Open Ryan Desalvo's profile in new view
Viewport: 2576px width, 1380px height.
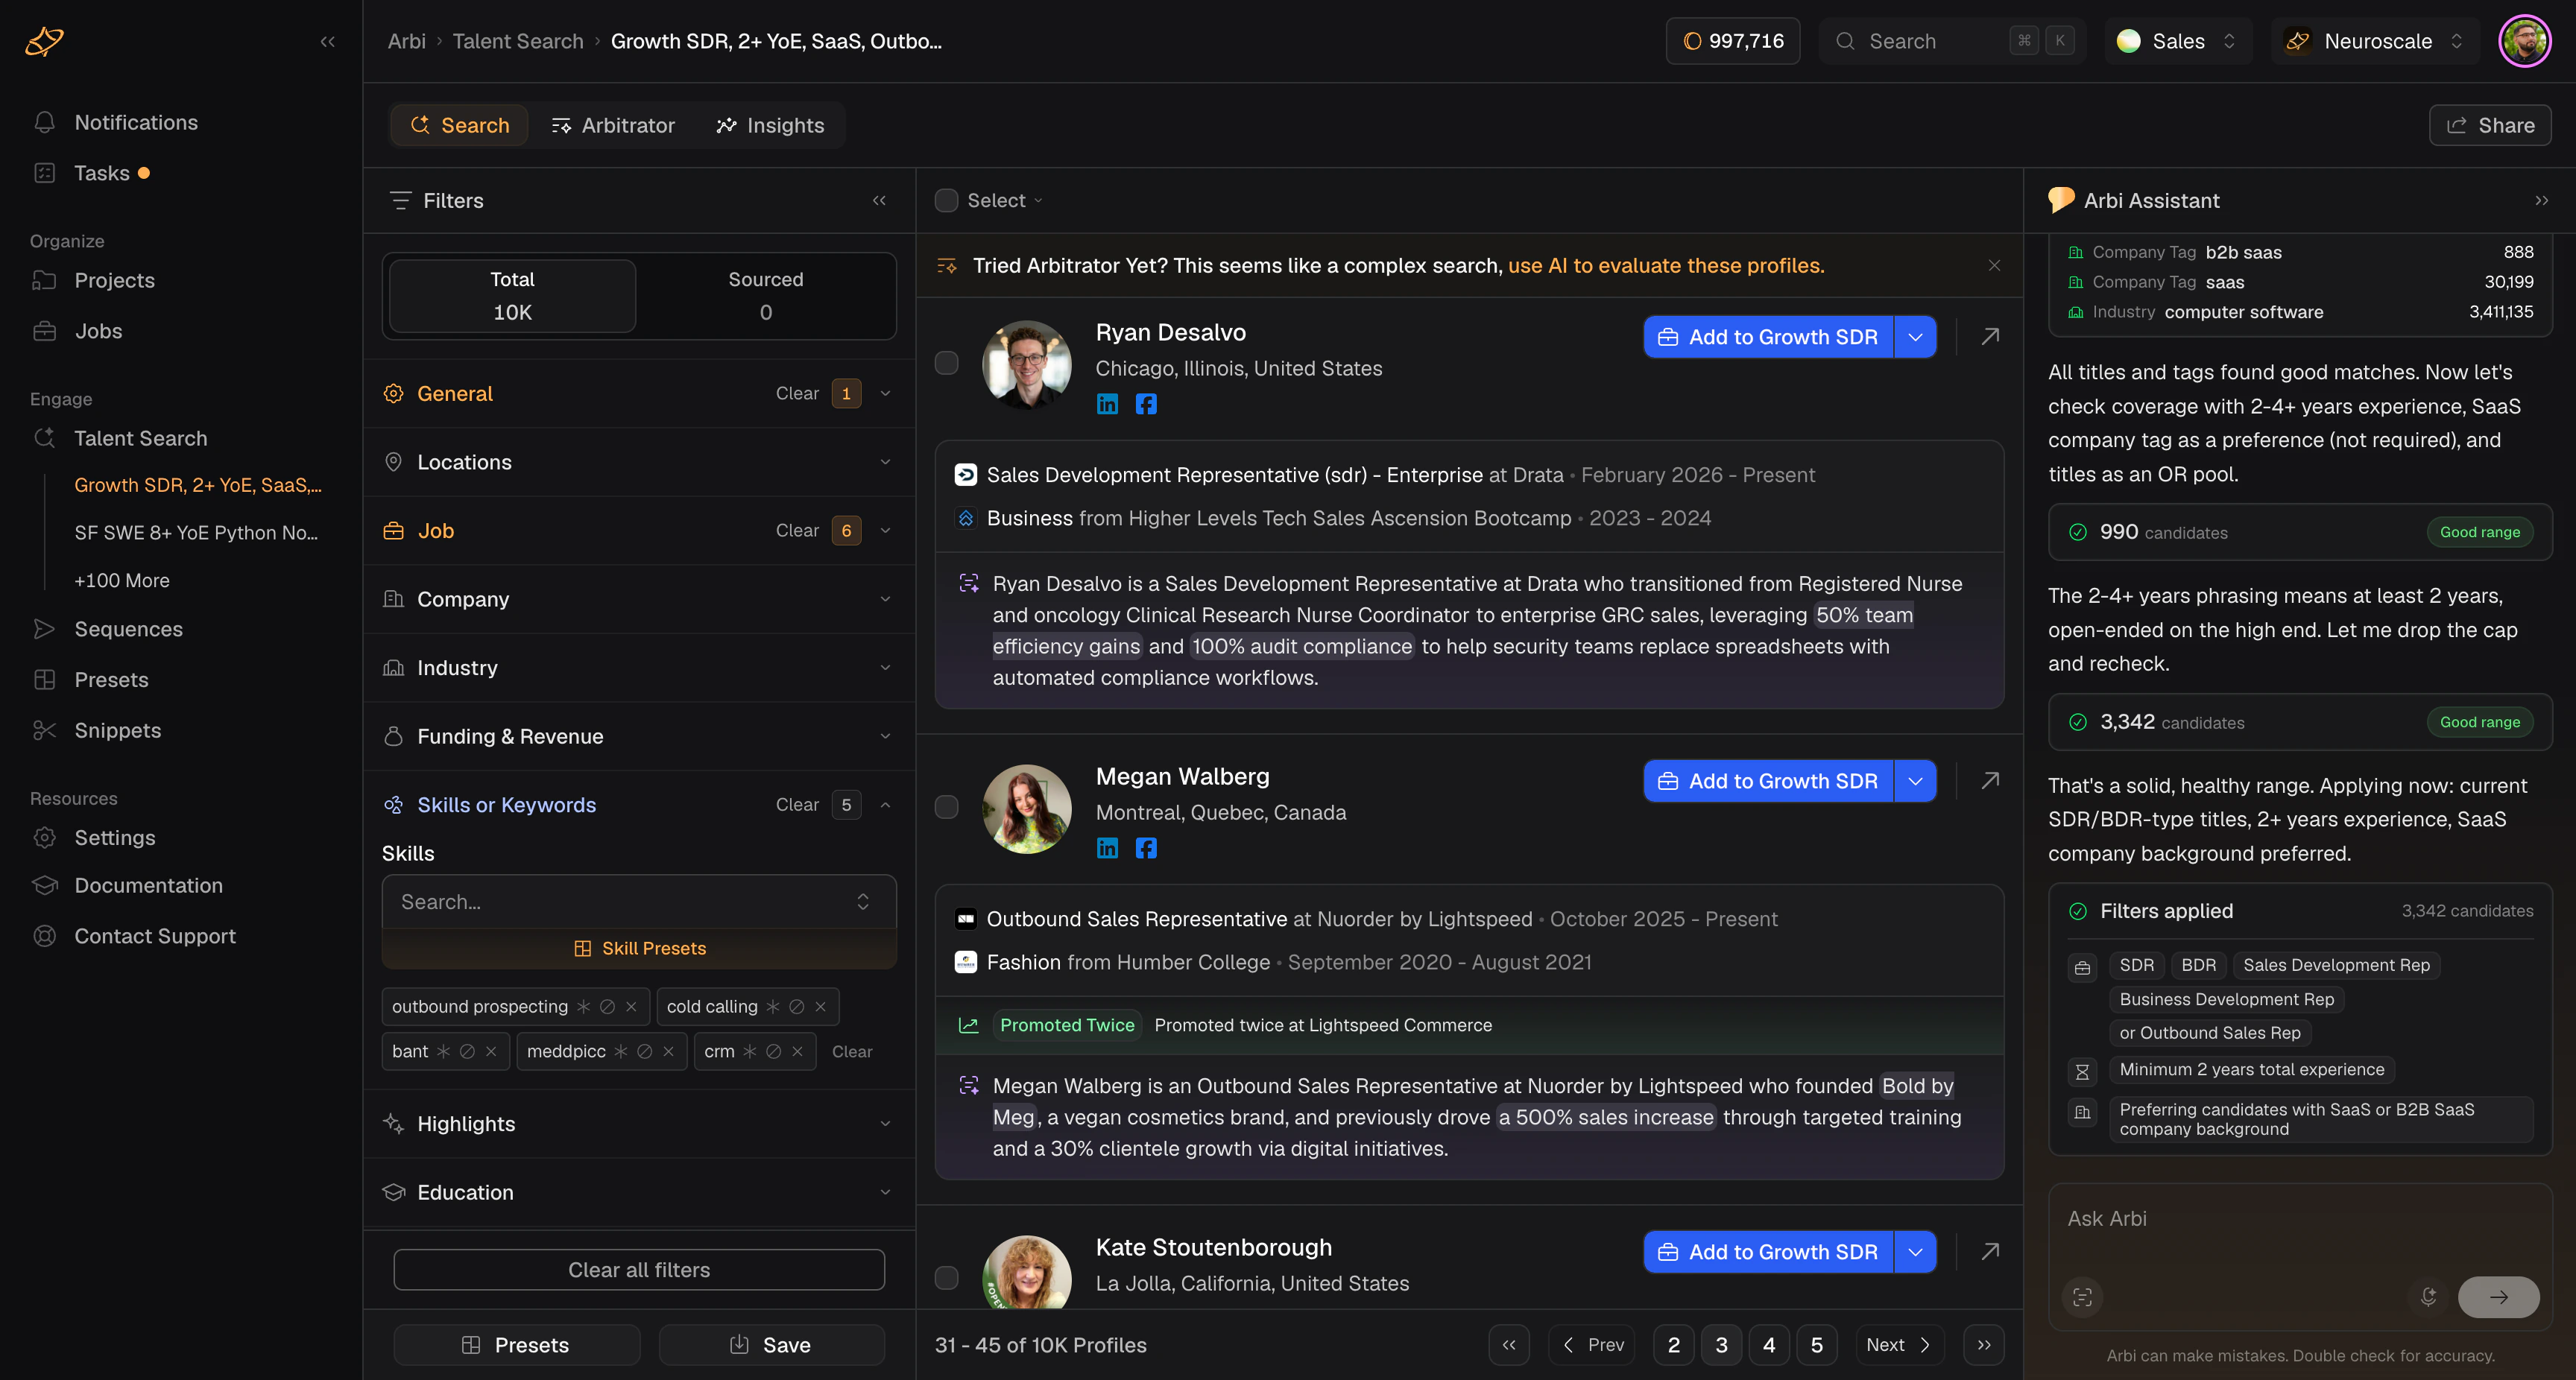coord(1990,337)
